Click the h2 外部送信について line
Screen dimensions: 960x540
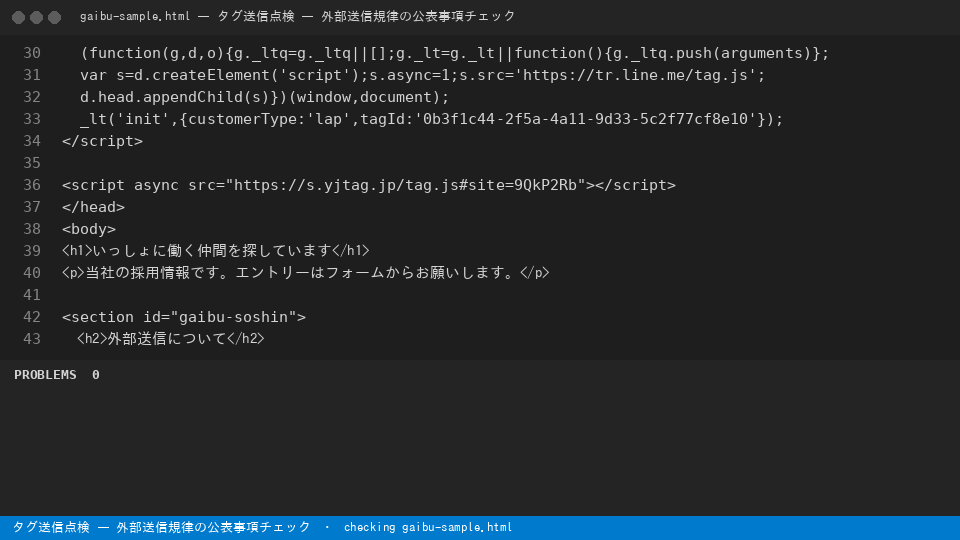pyautogui.click(x=171, y=339)
